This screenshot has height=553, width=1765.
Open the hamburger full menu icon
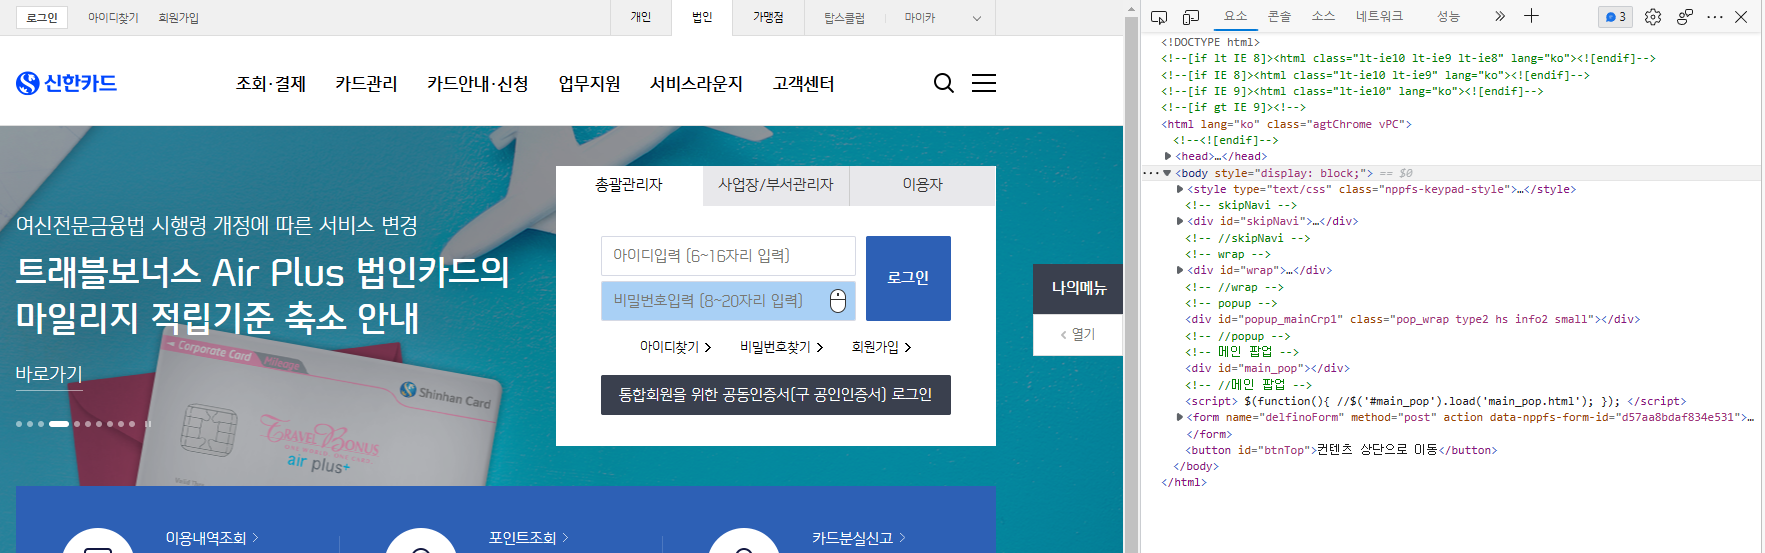(984, 83)
